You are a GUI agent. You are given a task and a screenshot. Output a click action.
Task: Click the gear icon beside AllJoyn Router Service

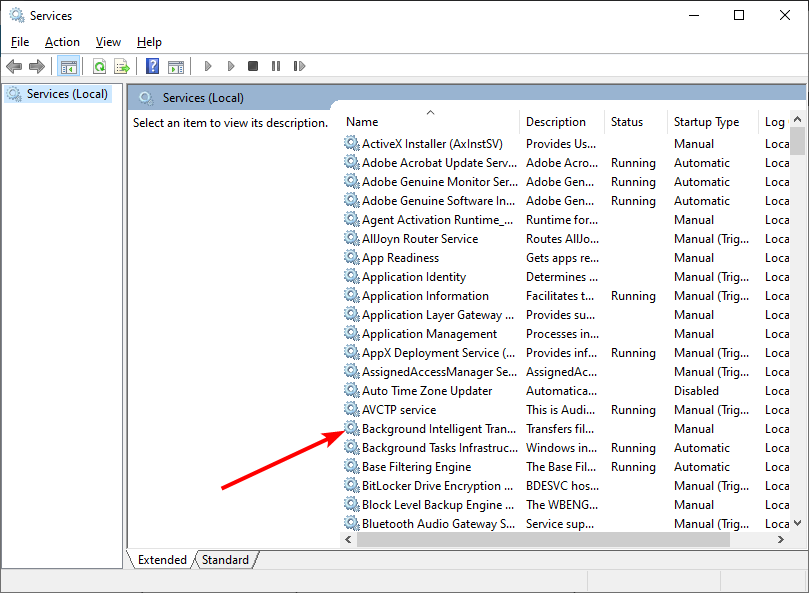[352, 238]
